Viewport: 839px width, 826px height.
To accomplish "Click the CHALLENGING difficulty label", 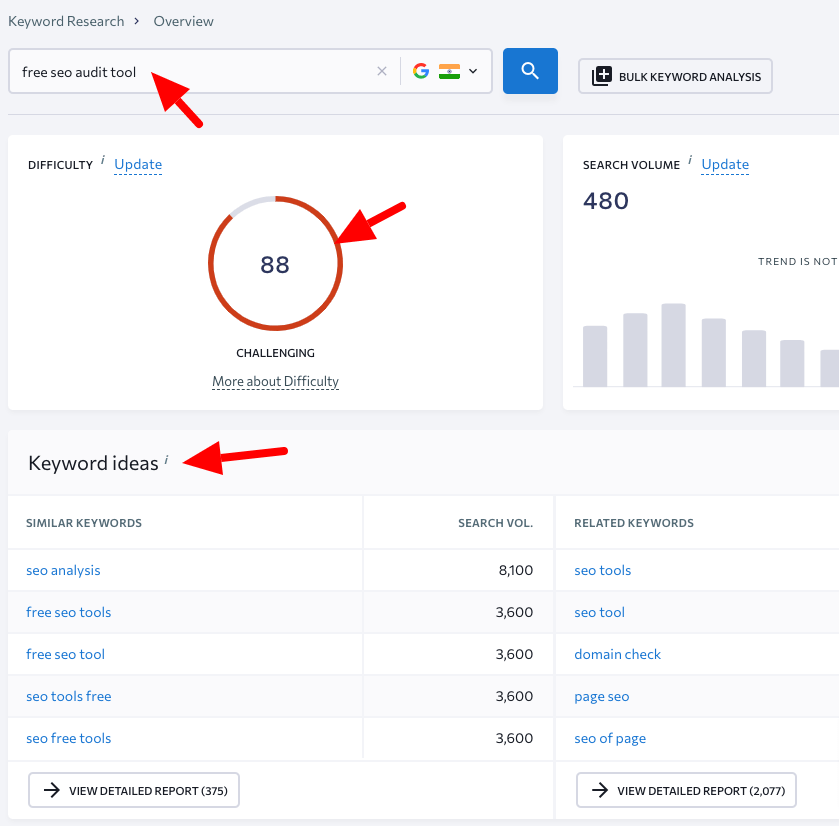I will pyautogui.click(x=275, y=353).
